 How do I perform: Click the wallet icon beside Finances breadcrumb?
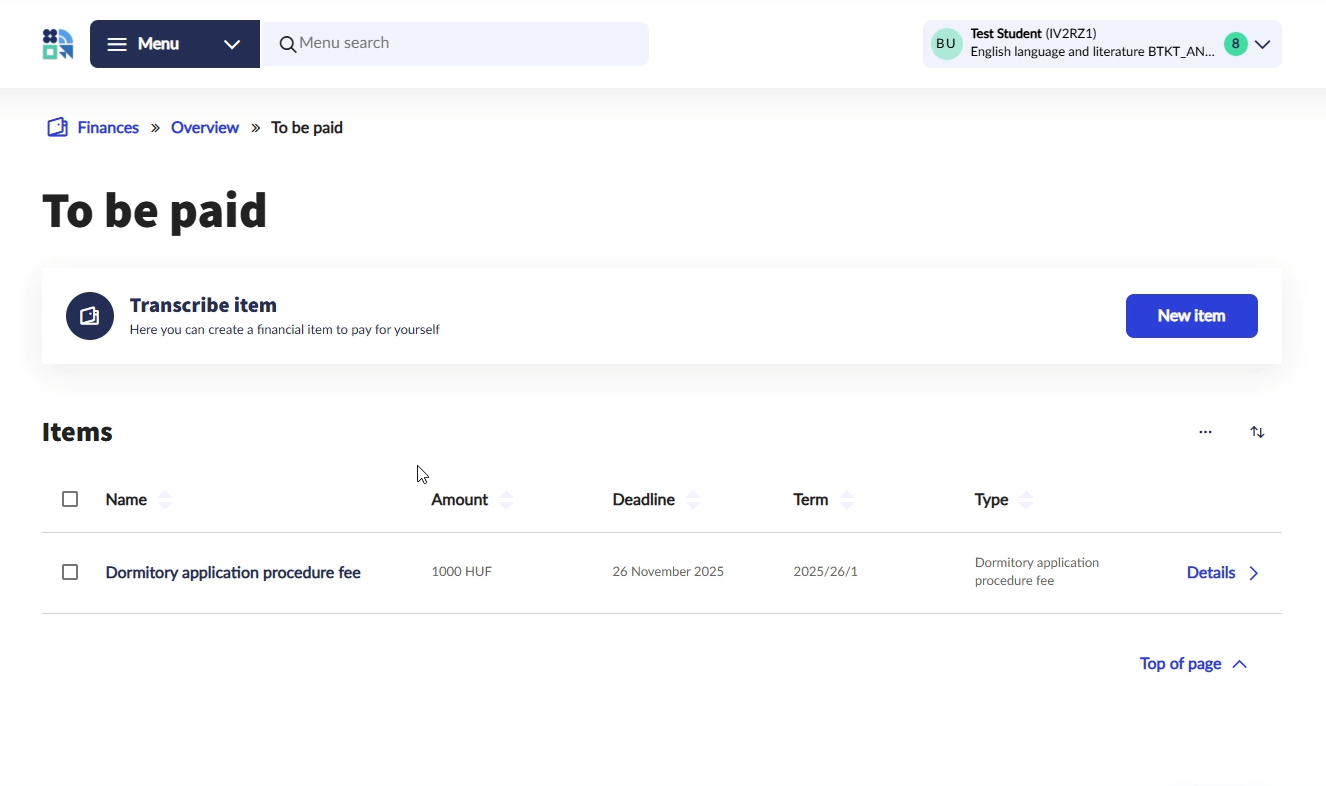coord(58,128)
